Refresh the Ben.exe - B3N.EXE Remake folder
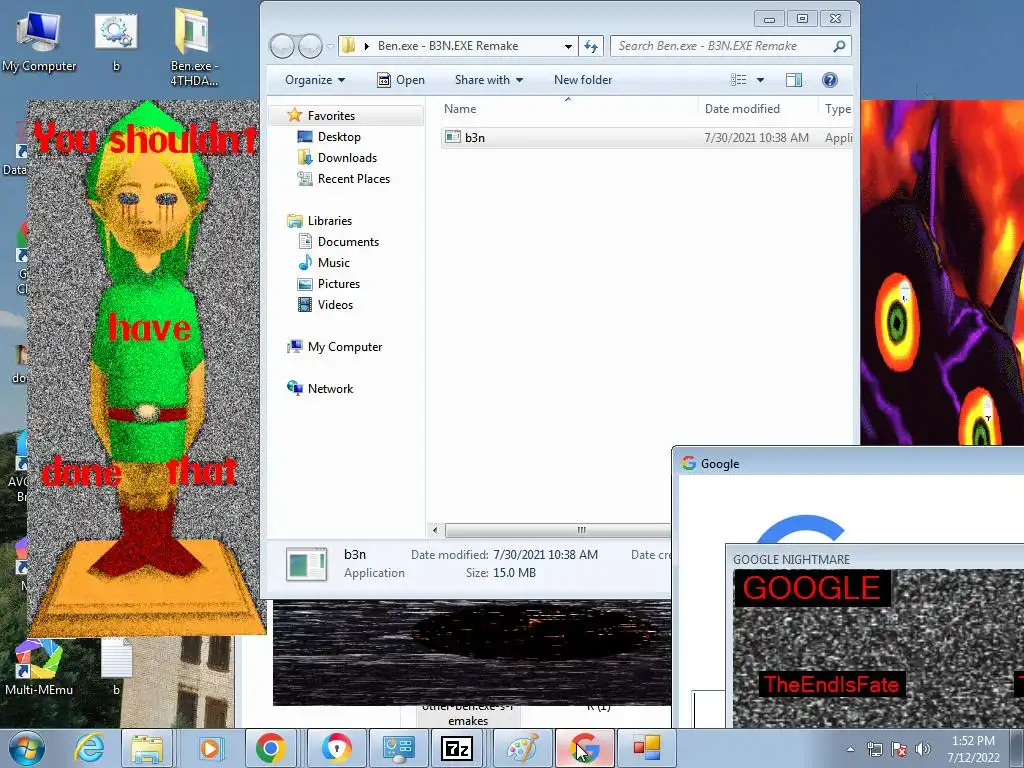Screen dimensions: 1024x768 pyautogui.click(x=590, y=46)
